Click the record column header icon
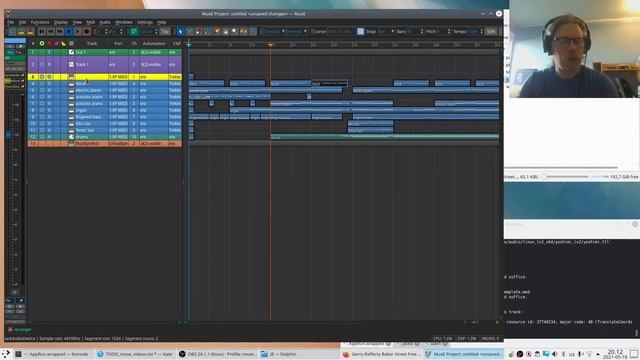Screen dimensions: 640x360 42,43
